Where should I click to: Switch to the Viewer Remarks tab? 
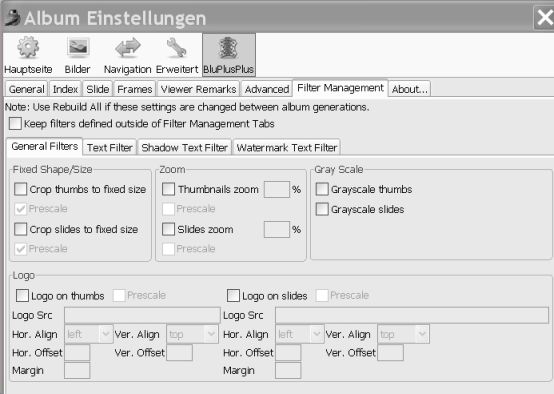pos(199,89)
